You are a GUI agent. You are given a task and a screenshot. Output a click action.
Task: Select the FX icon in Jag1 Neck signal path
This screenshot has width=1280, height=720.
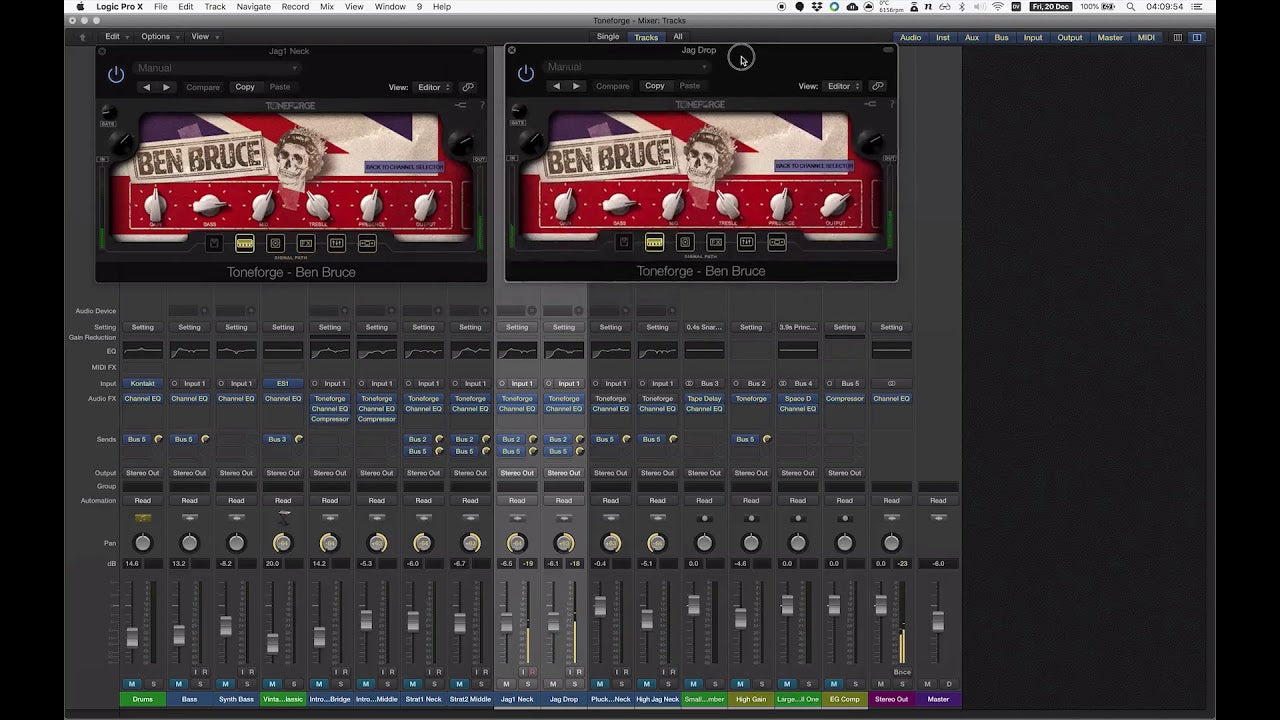(x=306, y=243)
